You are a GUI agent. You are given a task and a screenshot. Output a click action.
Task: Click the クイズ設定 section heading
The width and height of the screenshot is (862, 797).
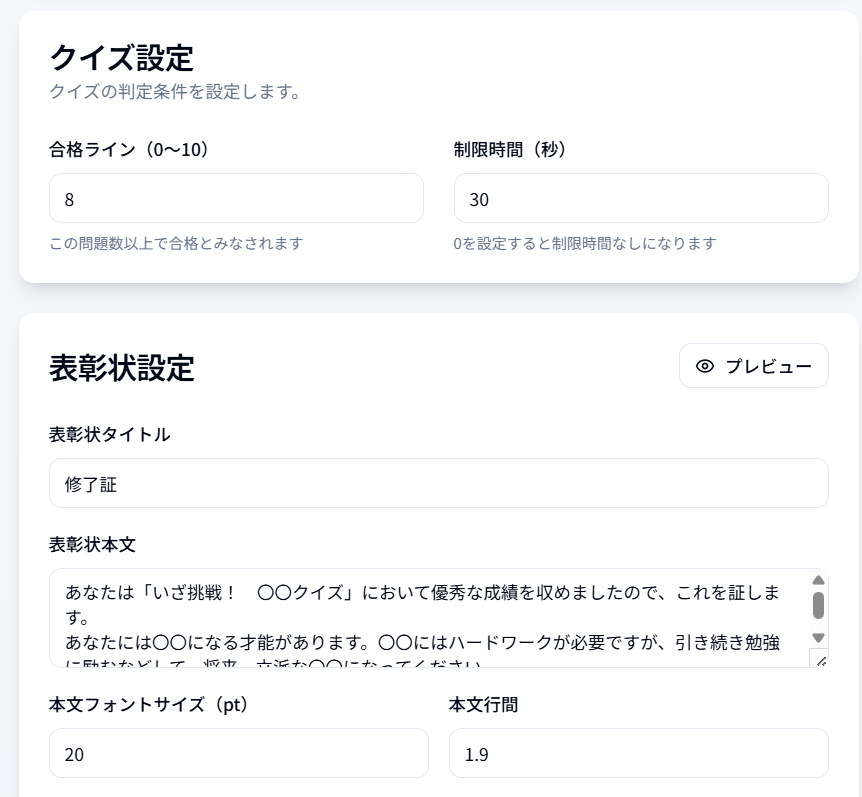121,58
